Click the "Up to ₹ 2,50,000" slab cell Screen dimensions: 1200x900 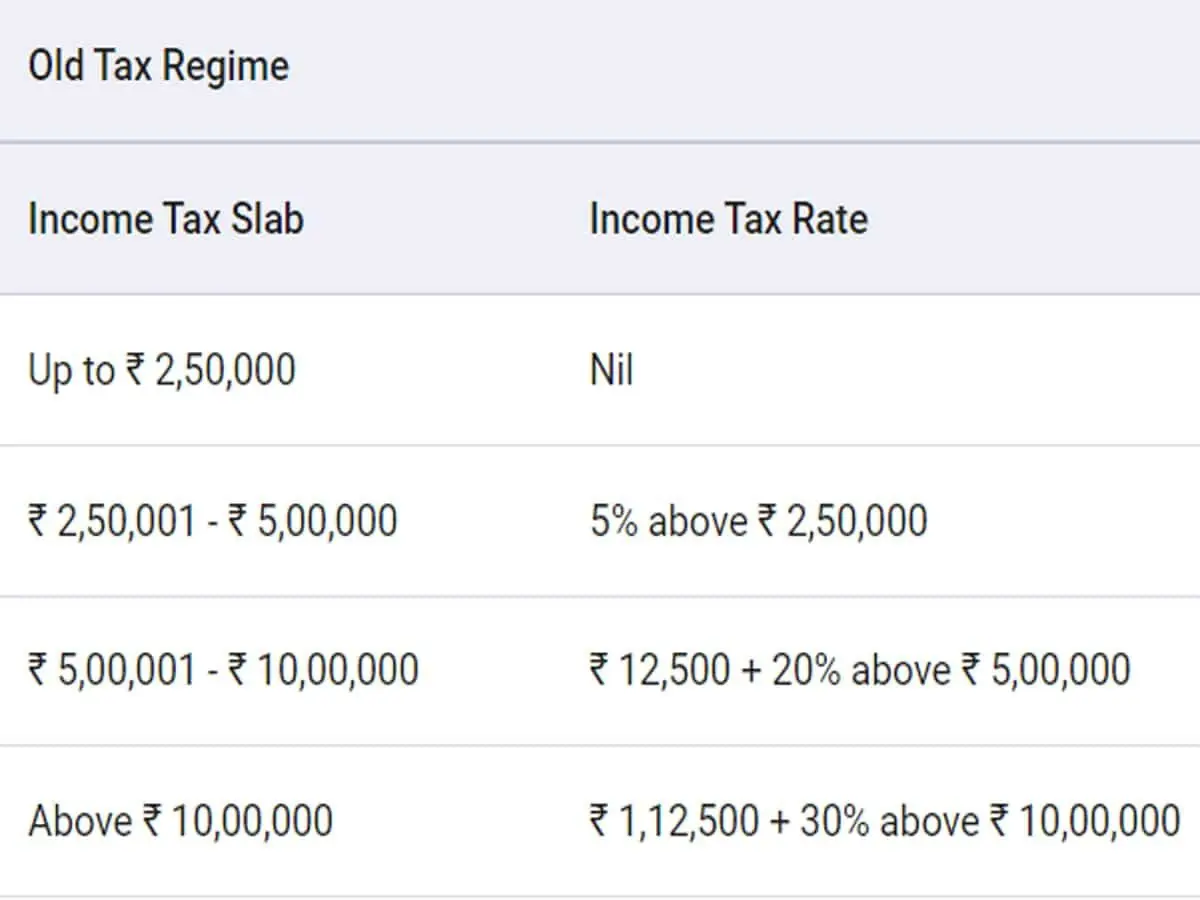click(162, 371)
